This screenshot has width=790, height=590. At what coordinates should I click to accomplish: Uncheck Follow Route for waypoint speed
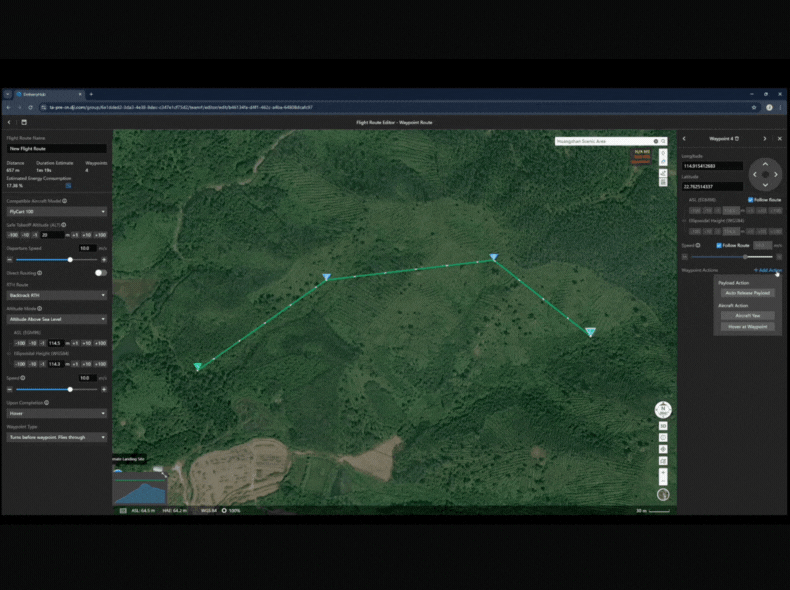(x=718, y=245)
